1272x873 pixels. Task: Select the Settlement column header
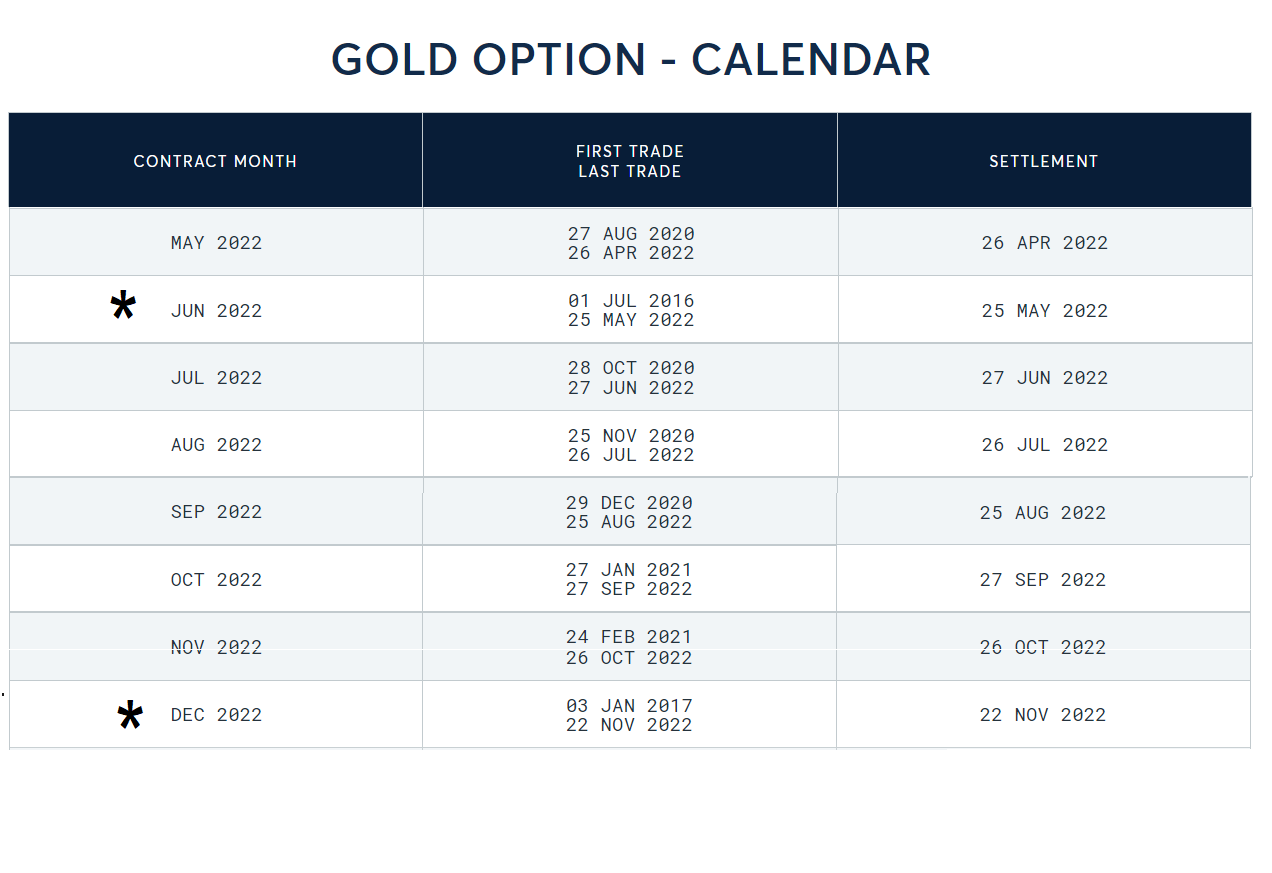click(1044, 161)
